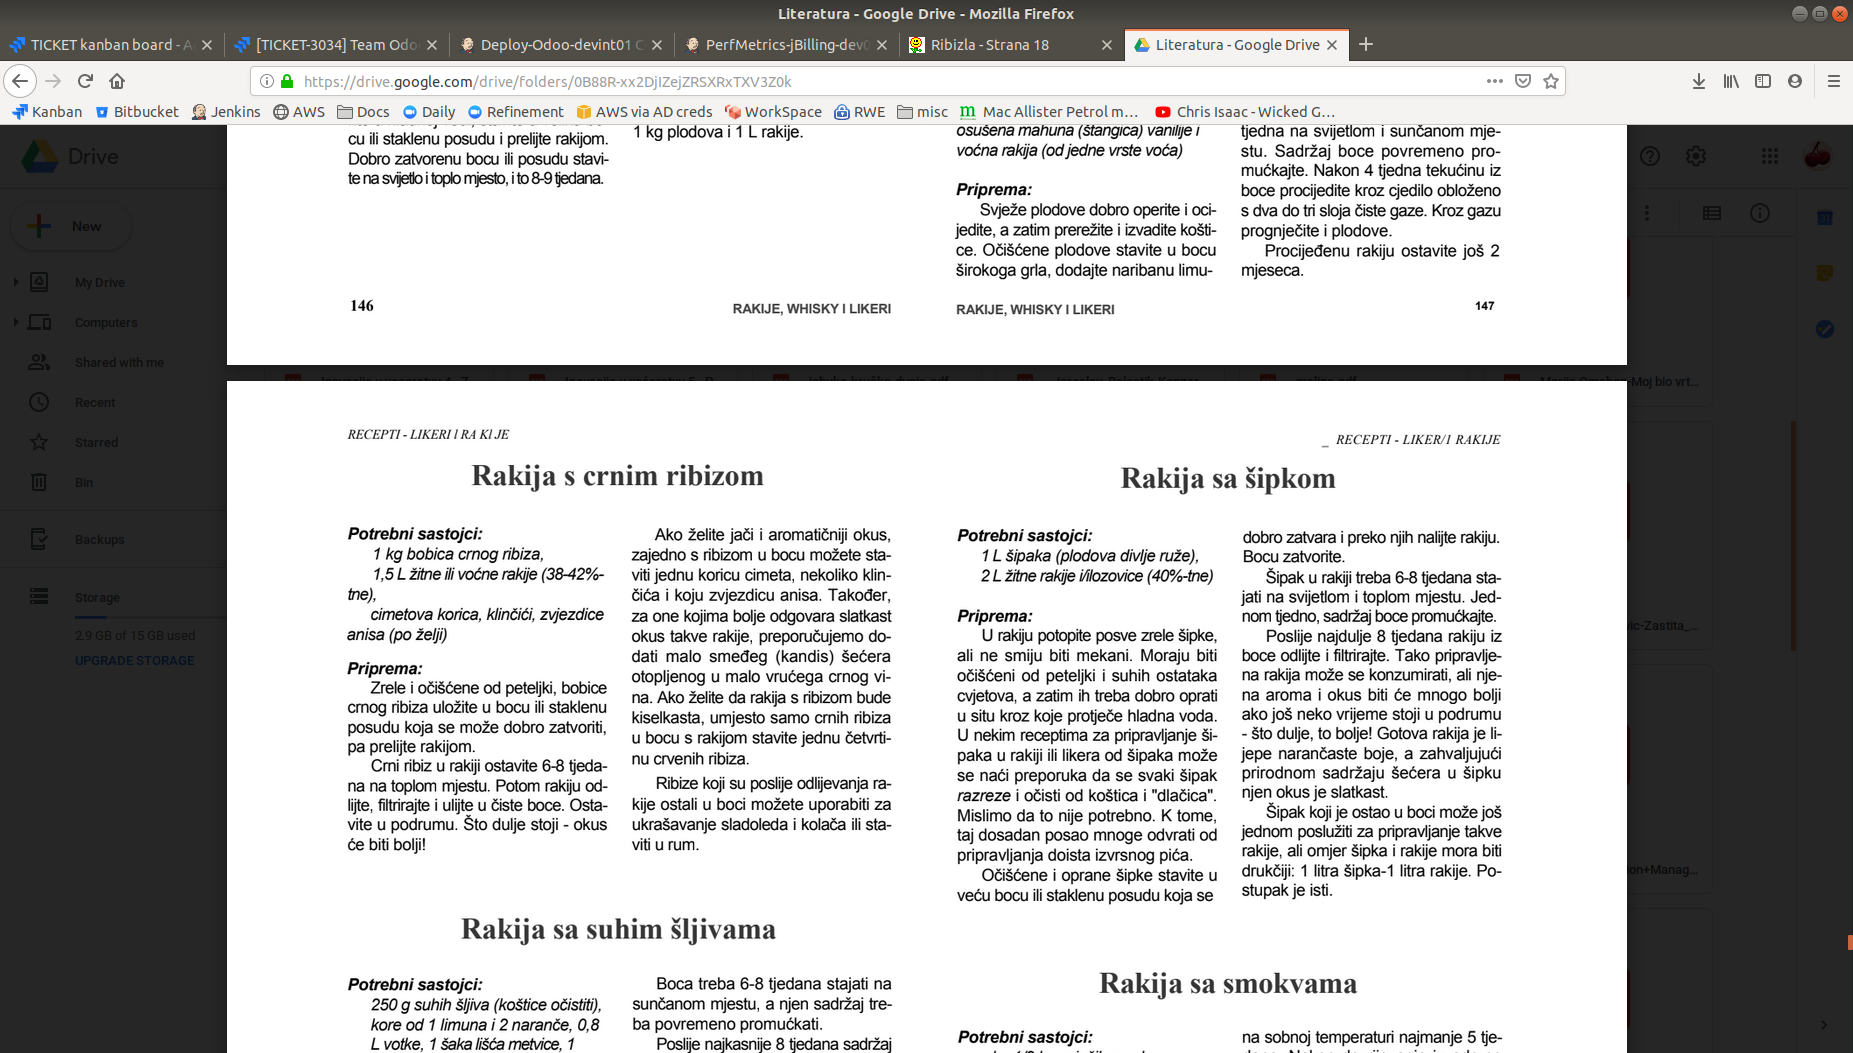Open the Firefox downloads panel
The width and height of the screenshot is (1853, 1053).
point(1698,81)
